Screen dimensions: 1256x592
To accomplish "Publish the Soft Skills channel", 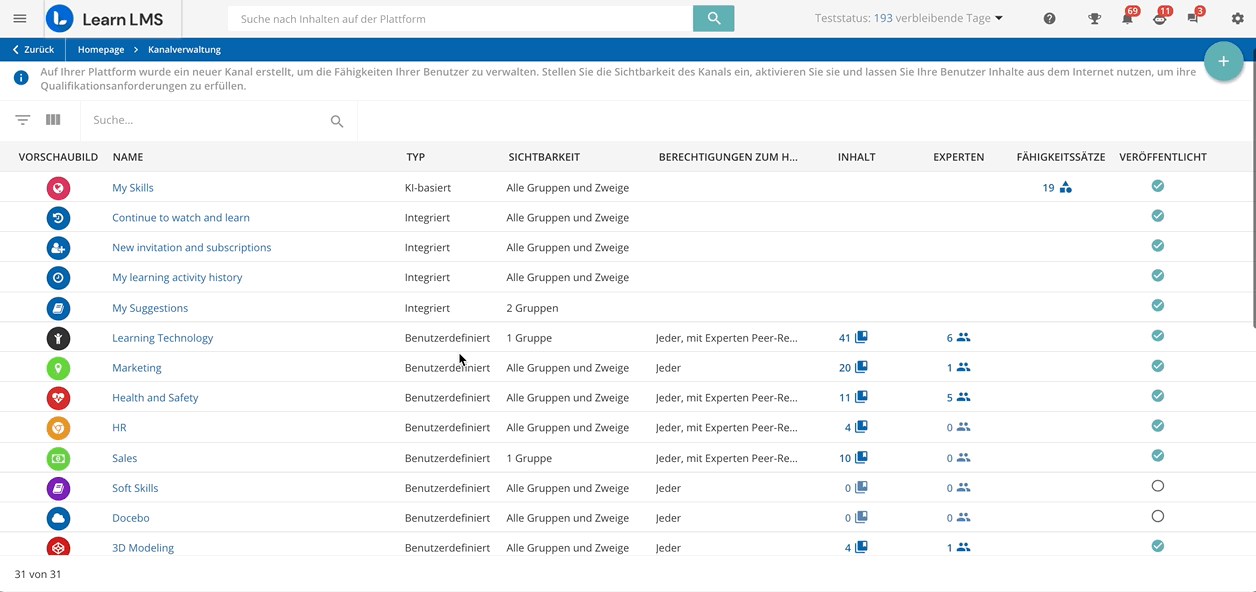I will pos(1157,487).
